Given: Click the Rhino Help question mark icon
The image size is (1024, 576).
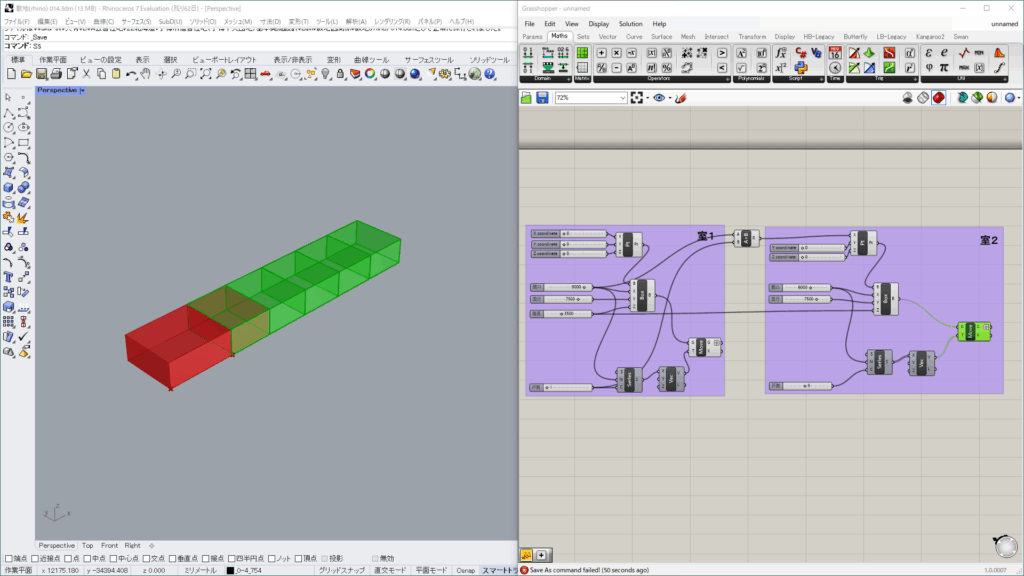Looking at the screenshot, I should (490, 74).
